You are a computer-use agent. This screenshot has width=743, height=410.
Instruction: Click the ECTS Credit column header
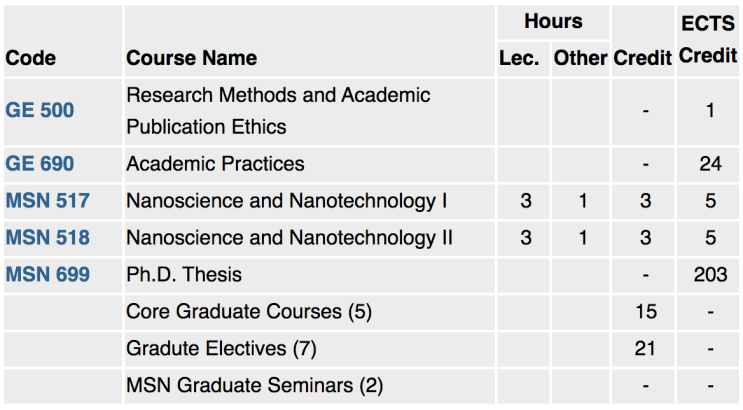coord(708,40)
